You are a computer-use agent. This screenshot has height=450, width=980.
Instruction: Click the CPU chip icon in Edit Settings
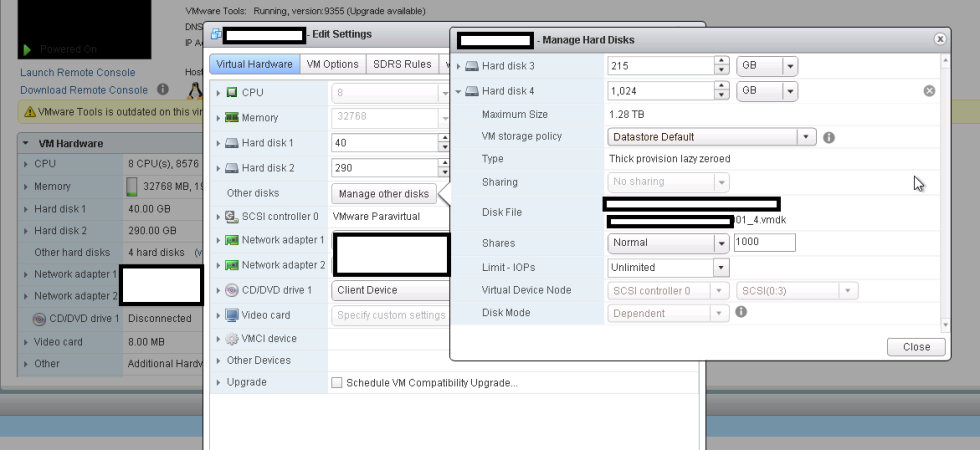click(232, 92)
